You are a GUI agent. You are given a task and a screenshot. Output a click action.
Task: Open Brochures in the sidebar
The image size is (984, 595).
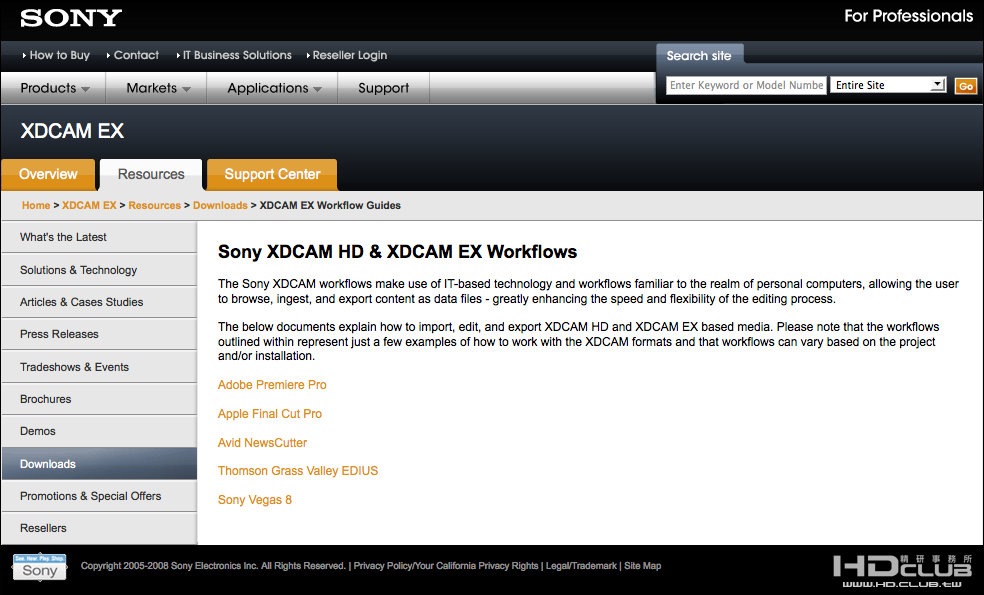pyautogui.click(x=99, y=399)
